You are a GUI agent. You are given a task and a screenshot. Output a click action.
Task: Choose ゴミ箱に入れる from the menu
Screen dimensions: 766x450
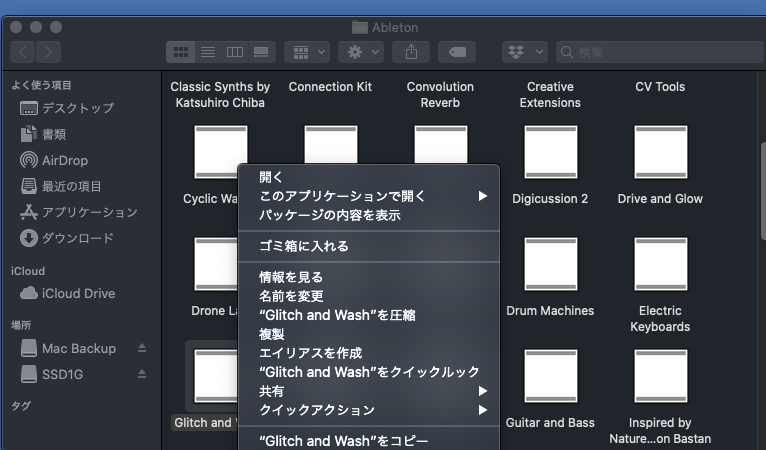tap(369, 246)
